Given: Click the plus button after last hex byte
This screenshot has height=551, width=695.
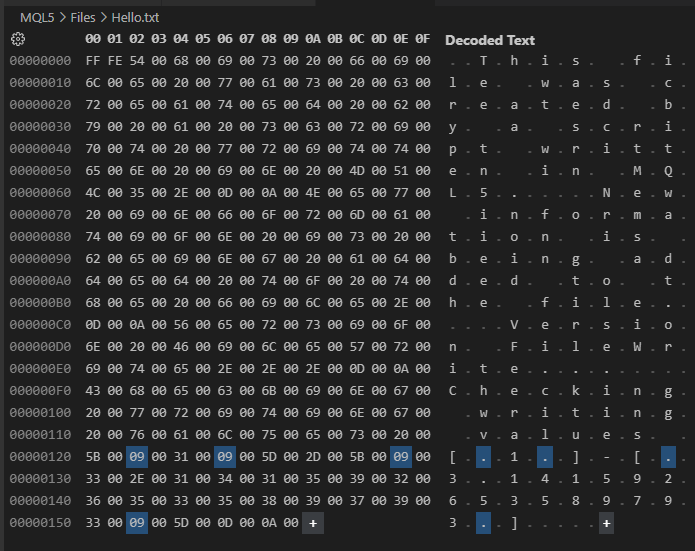Looking at the screenshot, I should click(x=313, y=523).
